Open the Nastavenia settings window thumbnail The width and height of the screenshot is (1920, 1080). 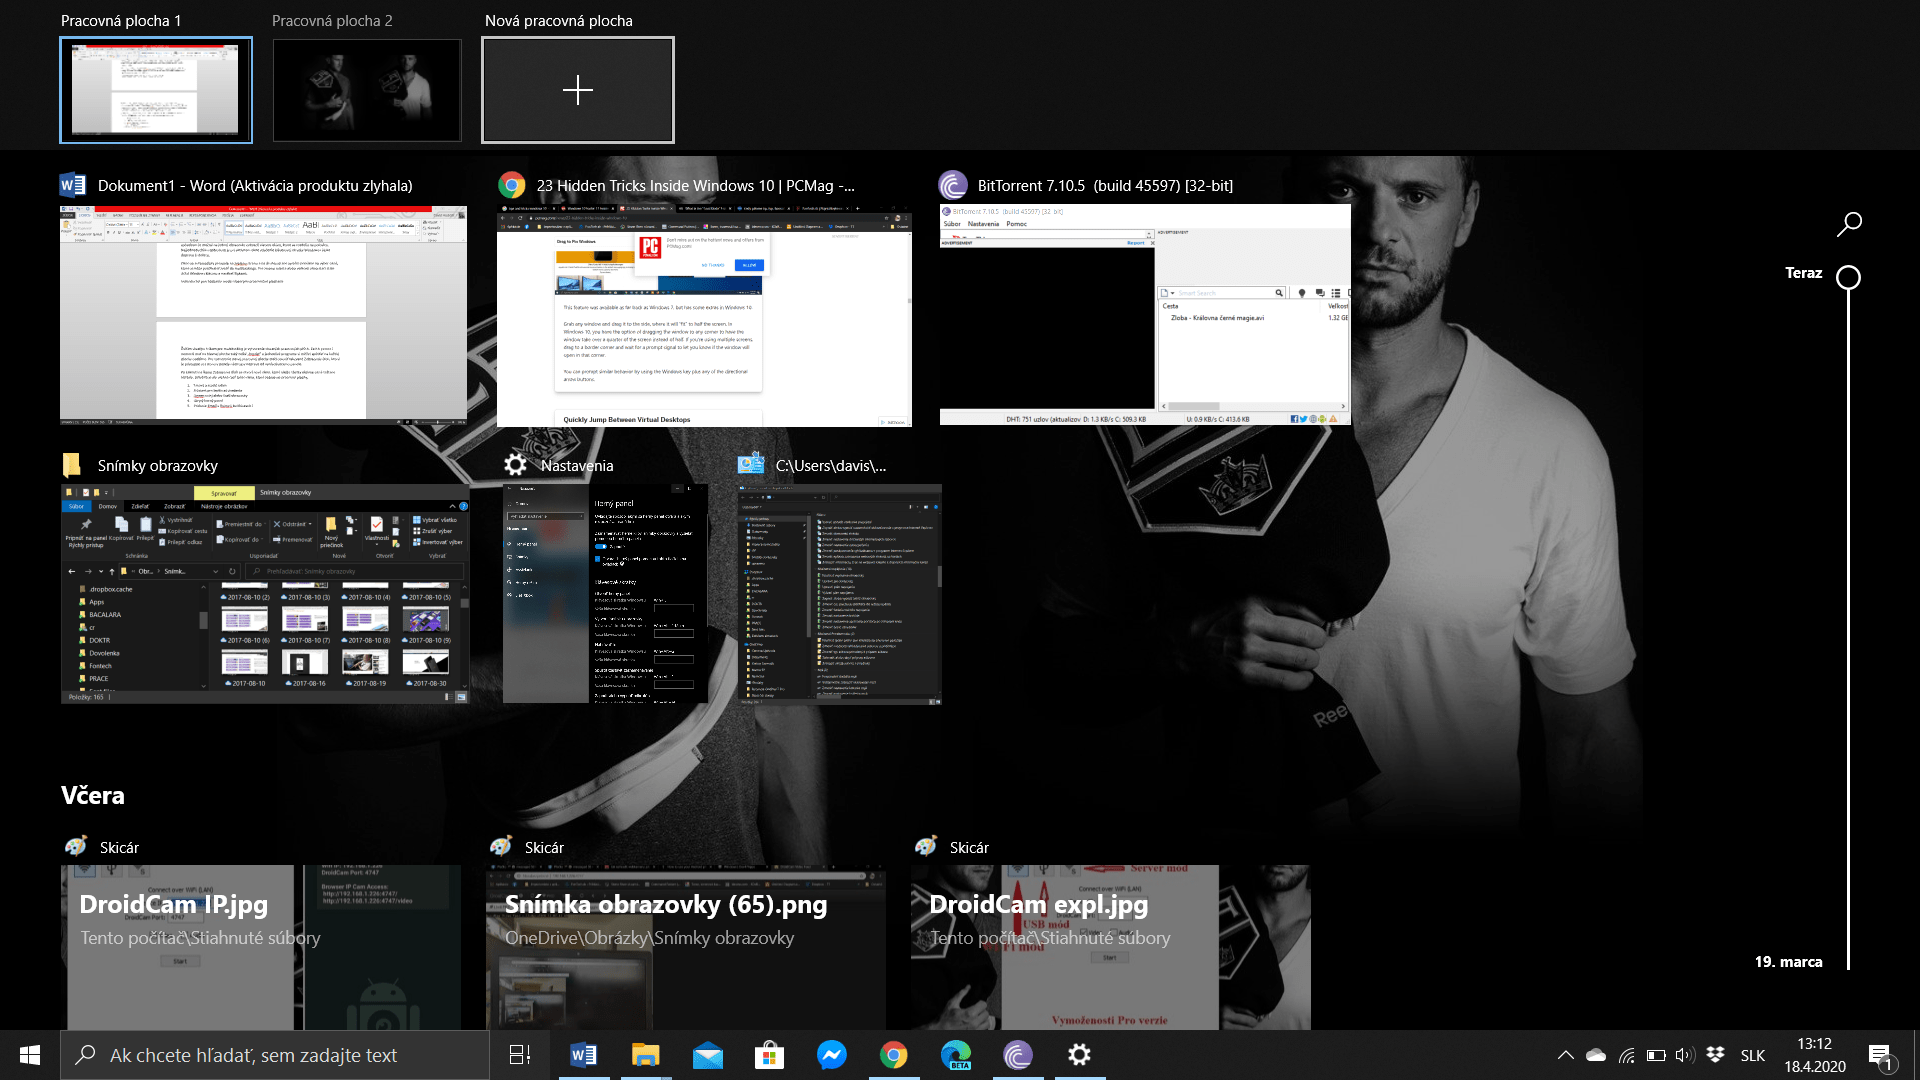[605, 594]
